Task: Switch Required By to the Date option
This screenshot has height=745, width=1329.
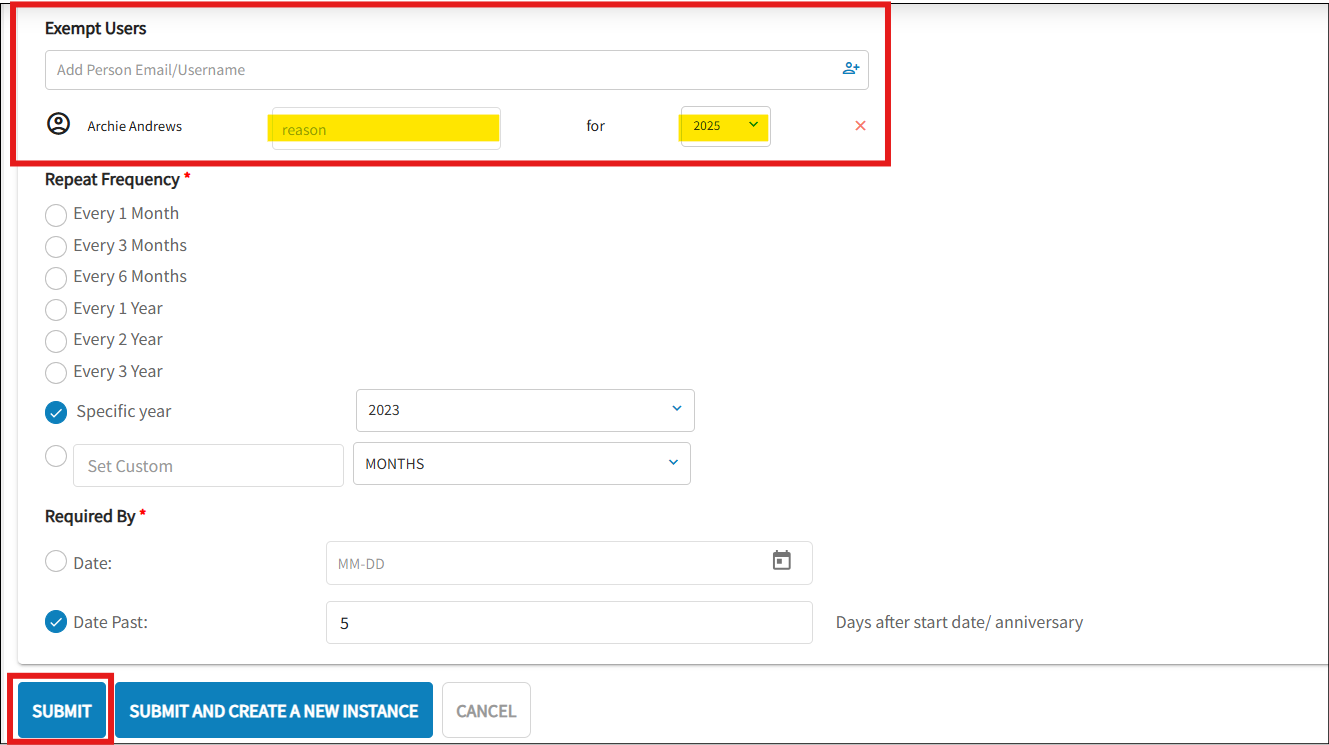Action: click(x=56, y=561)
